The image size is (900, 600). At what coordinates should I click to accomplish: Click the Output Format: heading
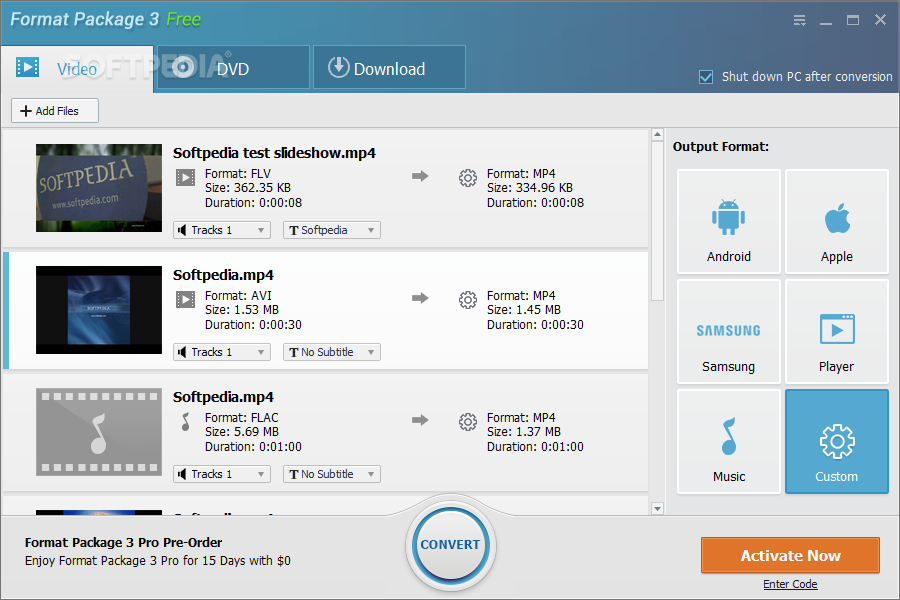pos(720,146)
